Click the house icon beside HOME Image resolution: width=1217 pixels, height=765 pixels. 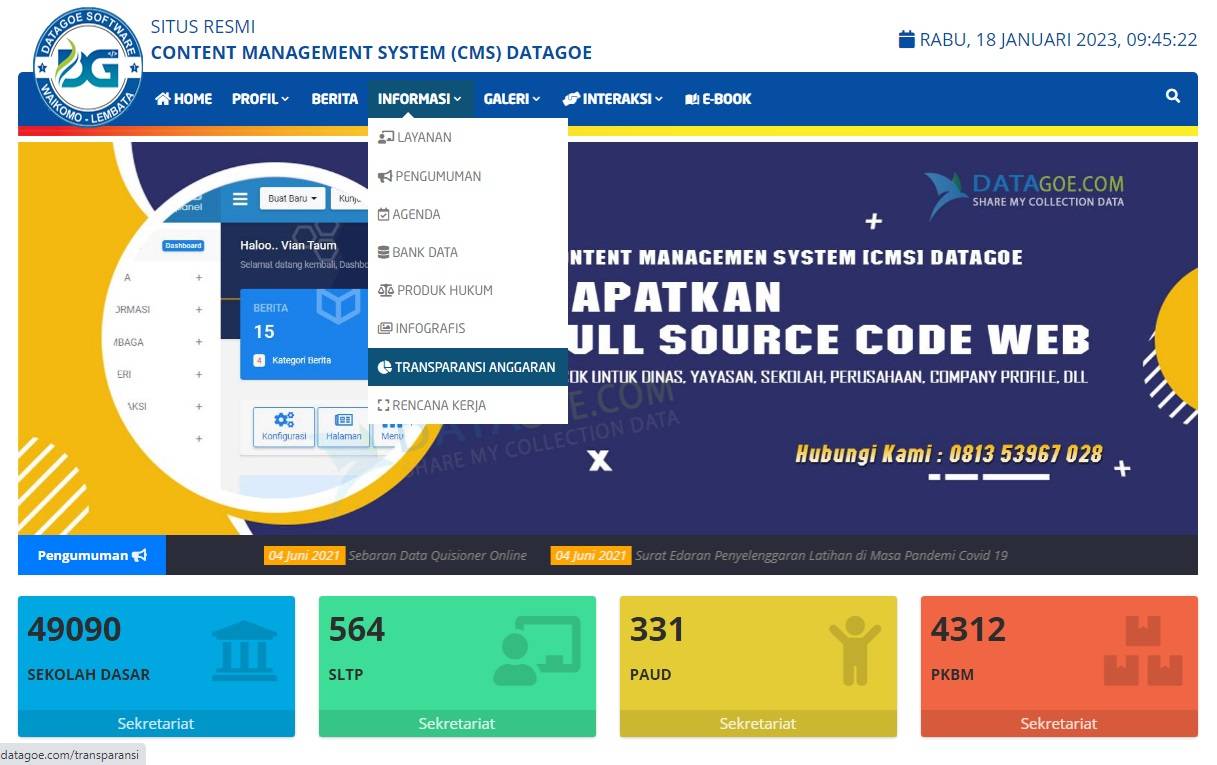point(163,99)
